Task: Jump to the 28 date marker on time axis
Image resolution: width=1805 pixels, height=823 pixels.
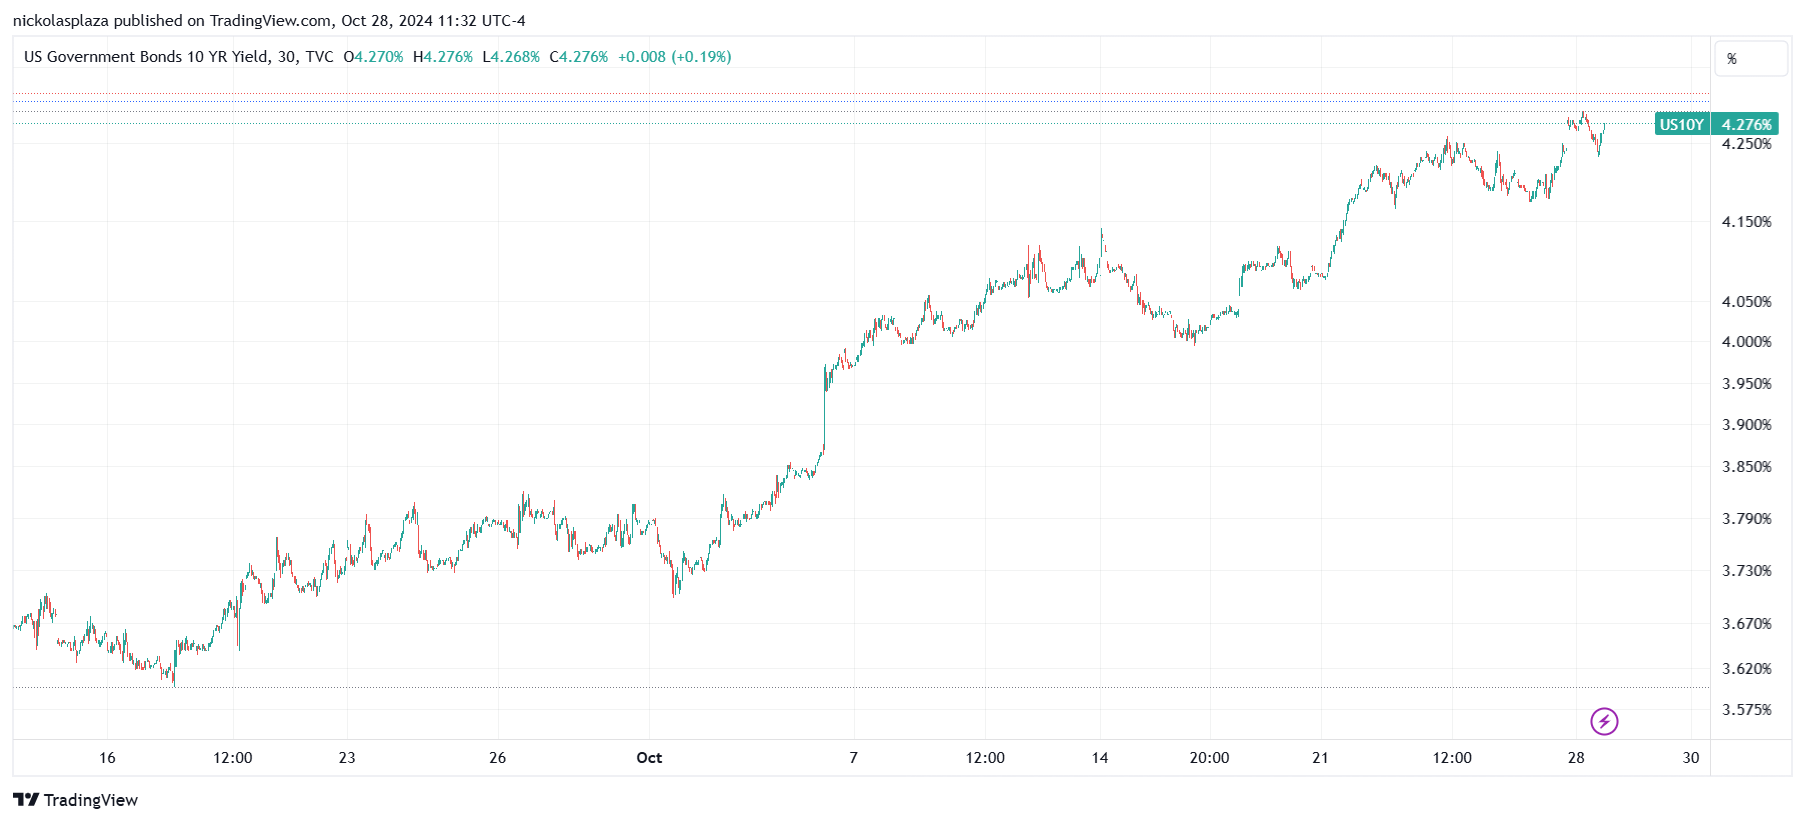Action: (1576, 758)
